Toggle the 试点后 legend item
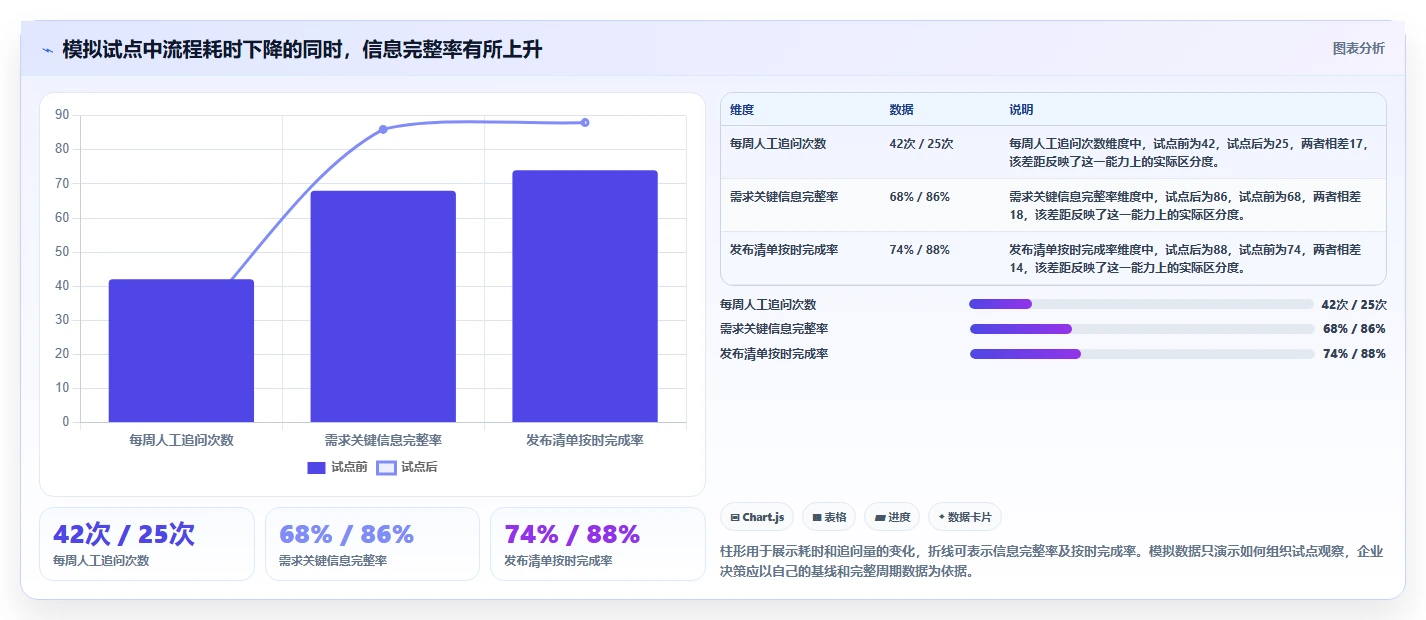The width and height of the screenshot is (1426, 620). pyautogui.click(x=407, y=467)
